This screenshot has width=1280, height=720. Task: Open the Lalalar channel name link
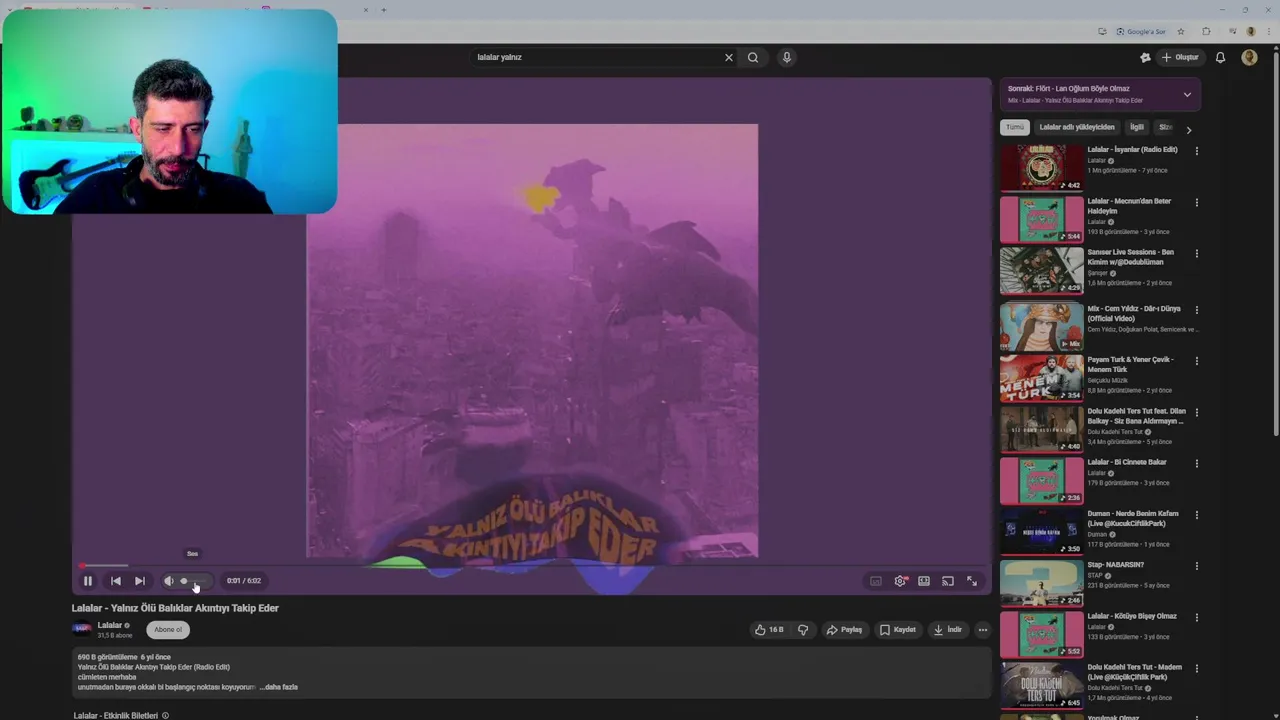[109, 625]
